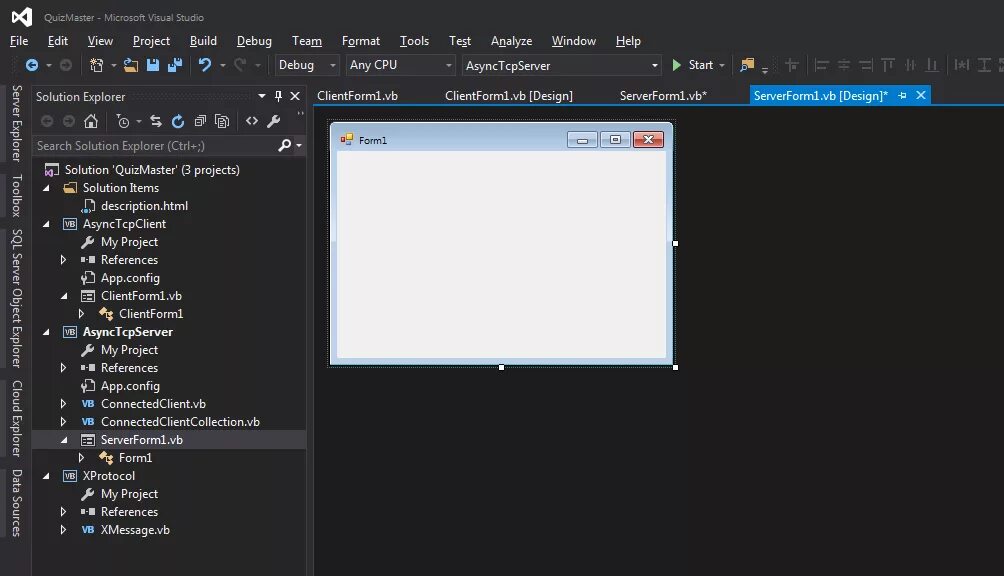This screenshot has width=1004, height=576.
Task: Select description.html in Solution Explorer
Action: click(144, 206)
